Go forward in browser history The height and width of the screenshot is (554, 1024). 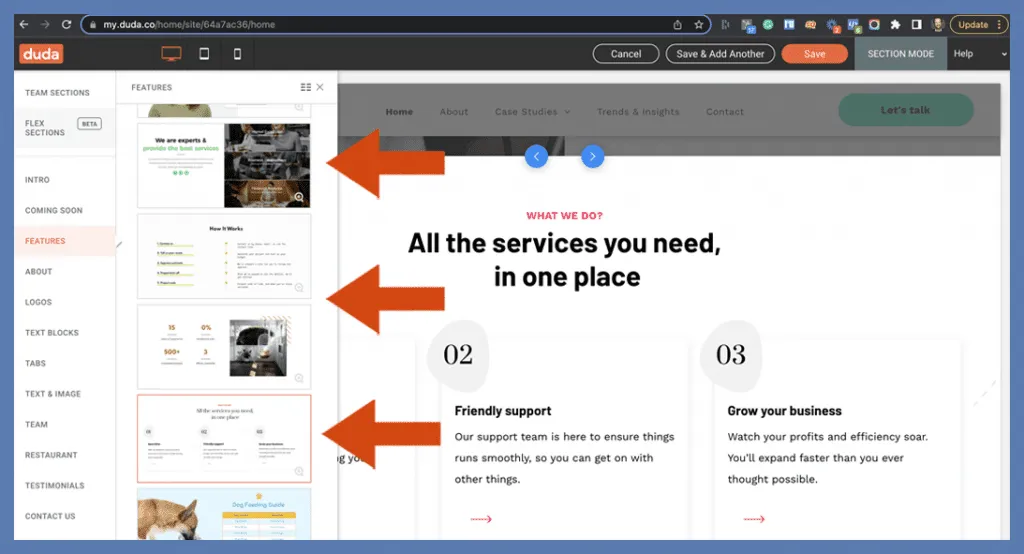coord(45,24)
